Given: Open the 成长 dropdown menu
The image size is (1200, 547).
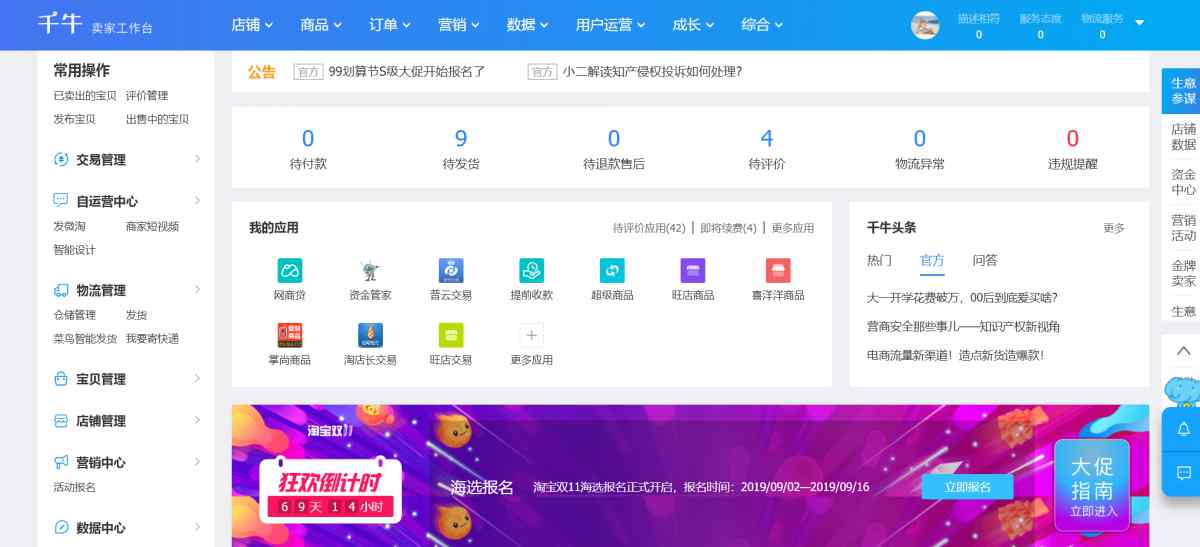Looking at the screenshot, I should click(x=693, y=25).
